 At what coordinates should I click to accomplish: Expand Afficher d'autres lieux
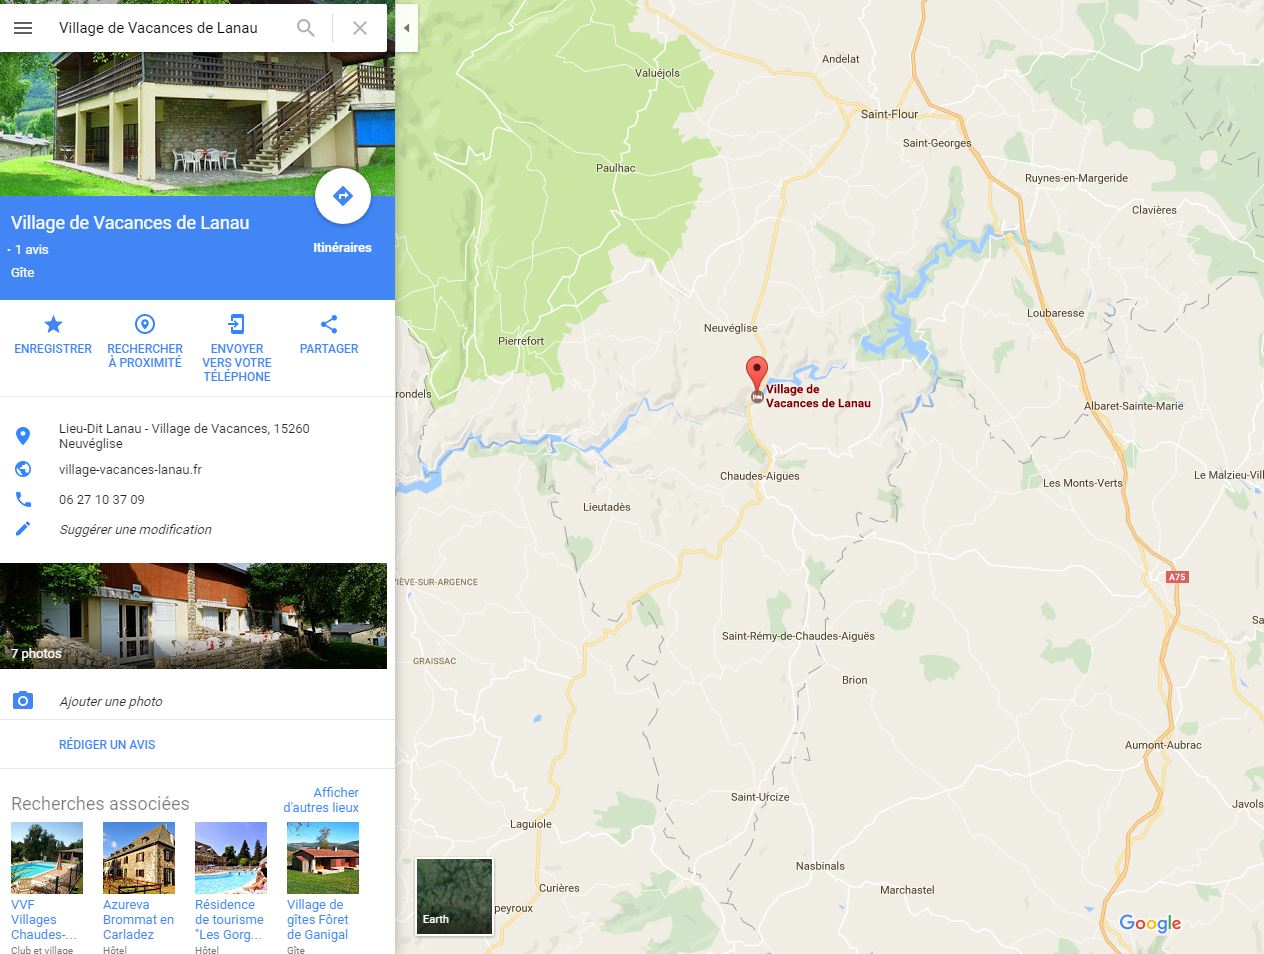[x=320, y=800]
